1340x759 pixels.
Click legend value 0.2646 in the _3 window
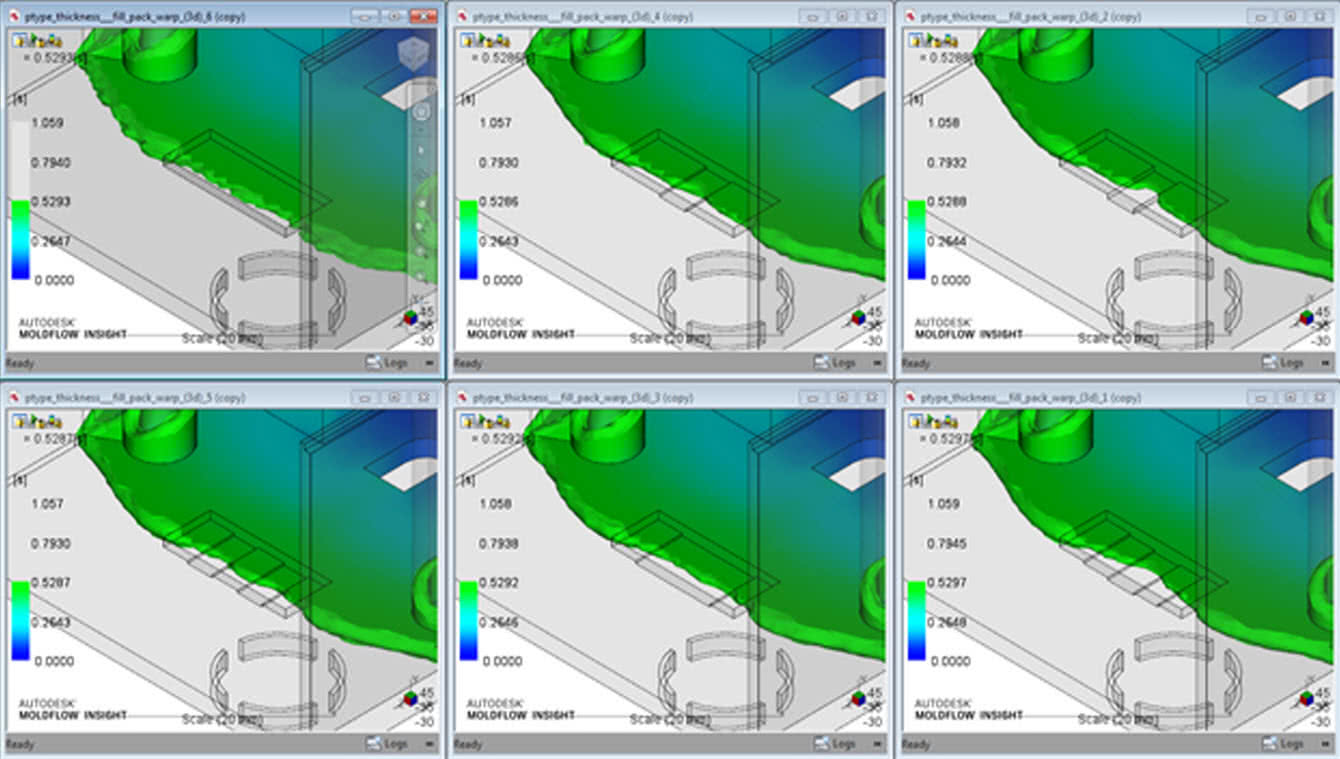click(500, 622)
